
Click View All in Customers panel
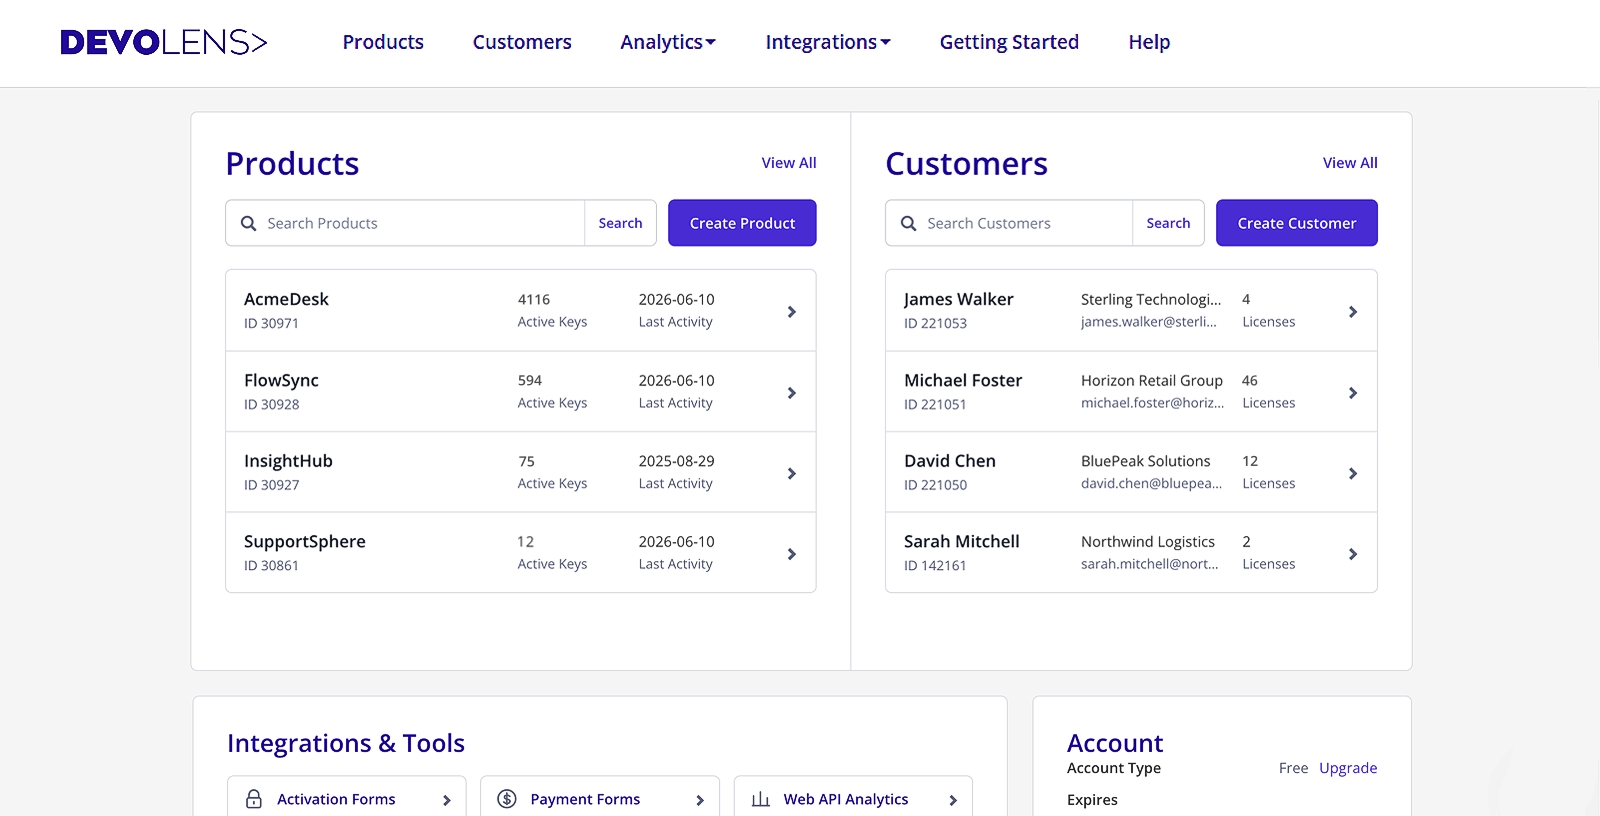[1350, 163]
